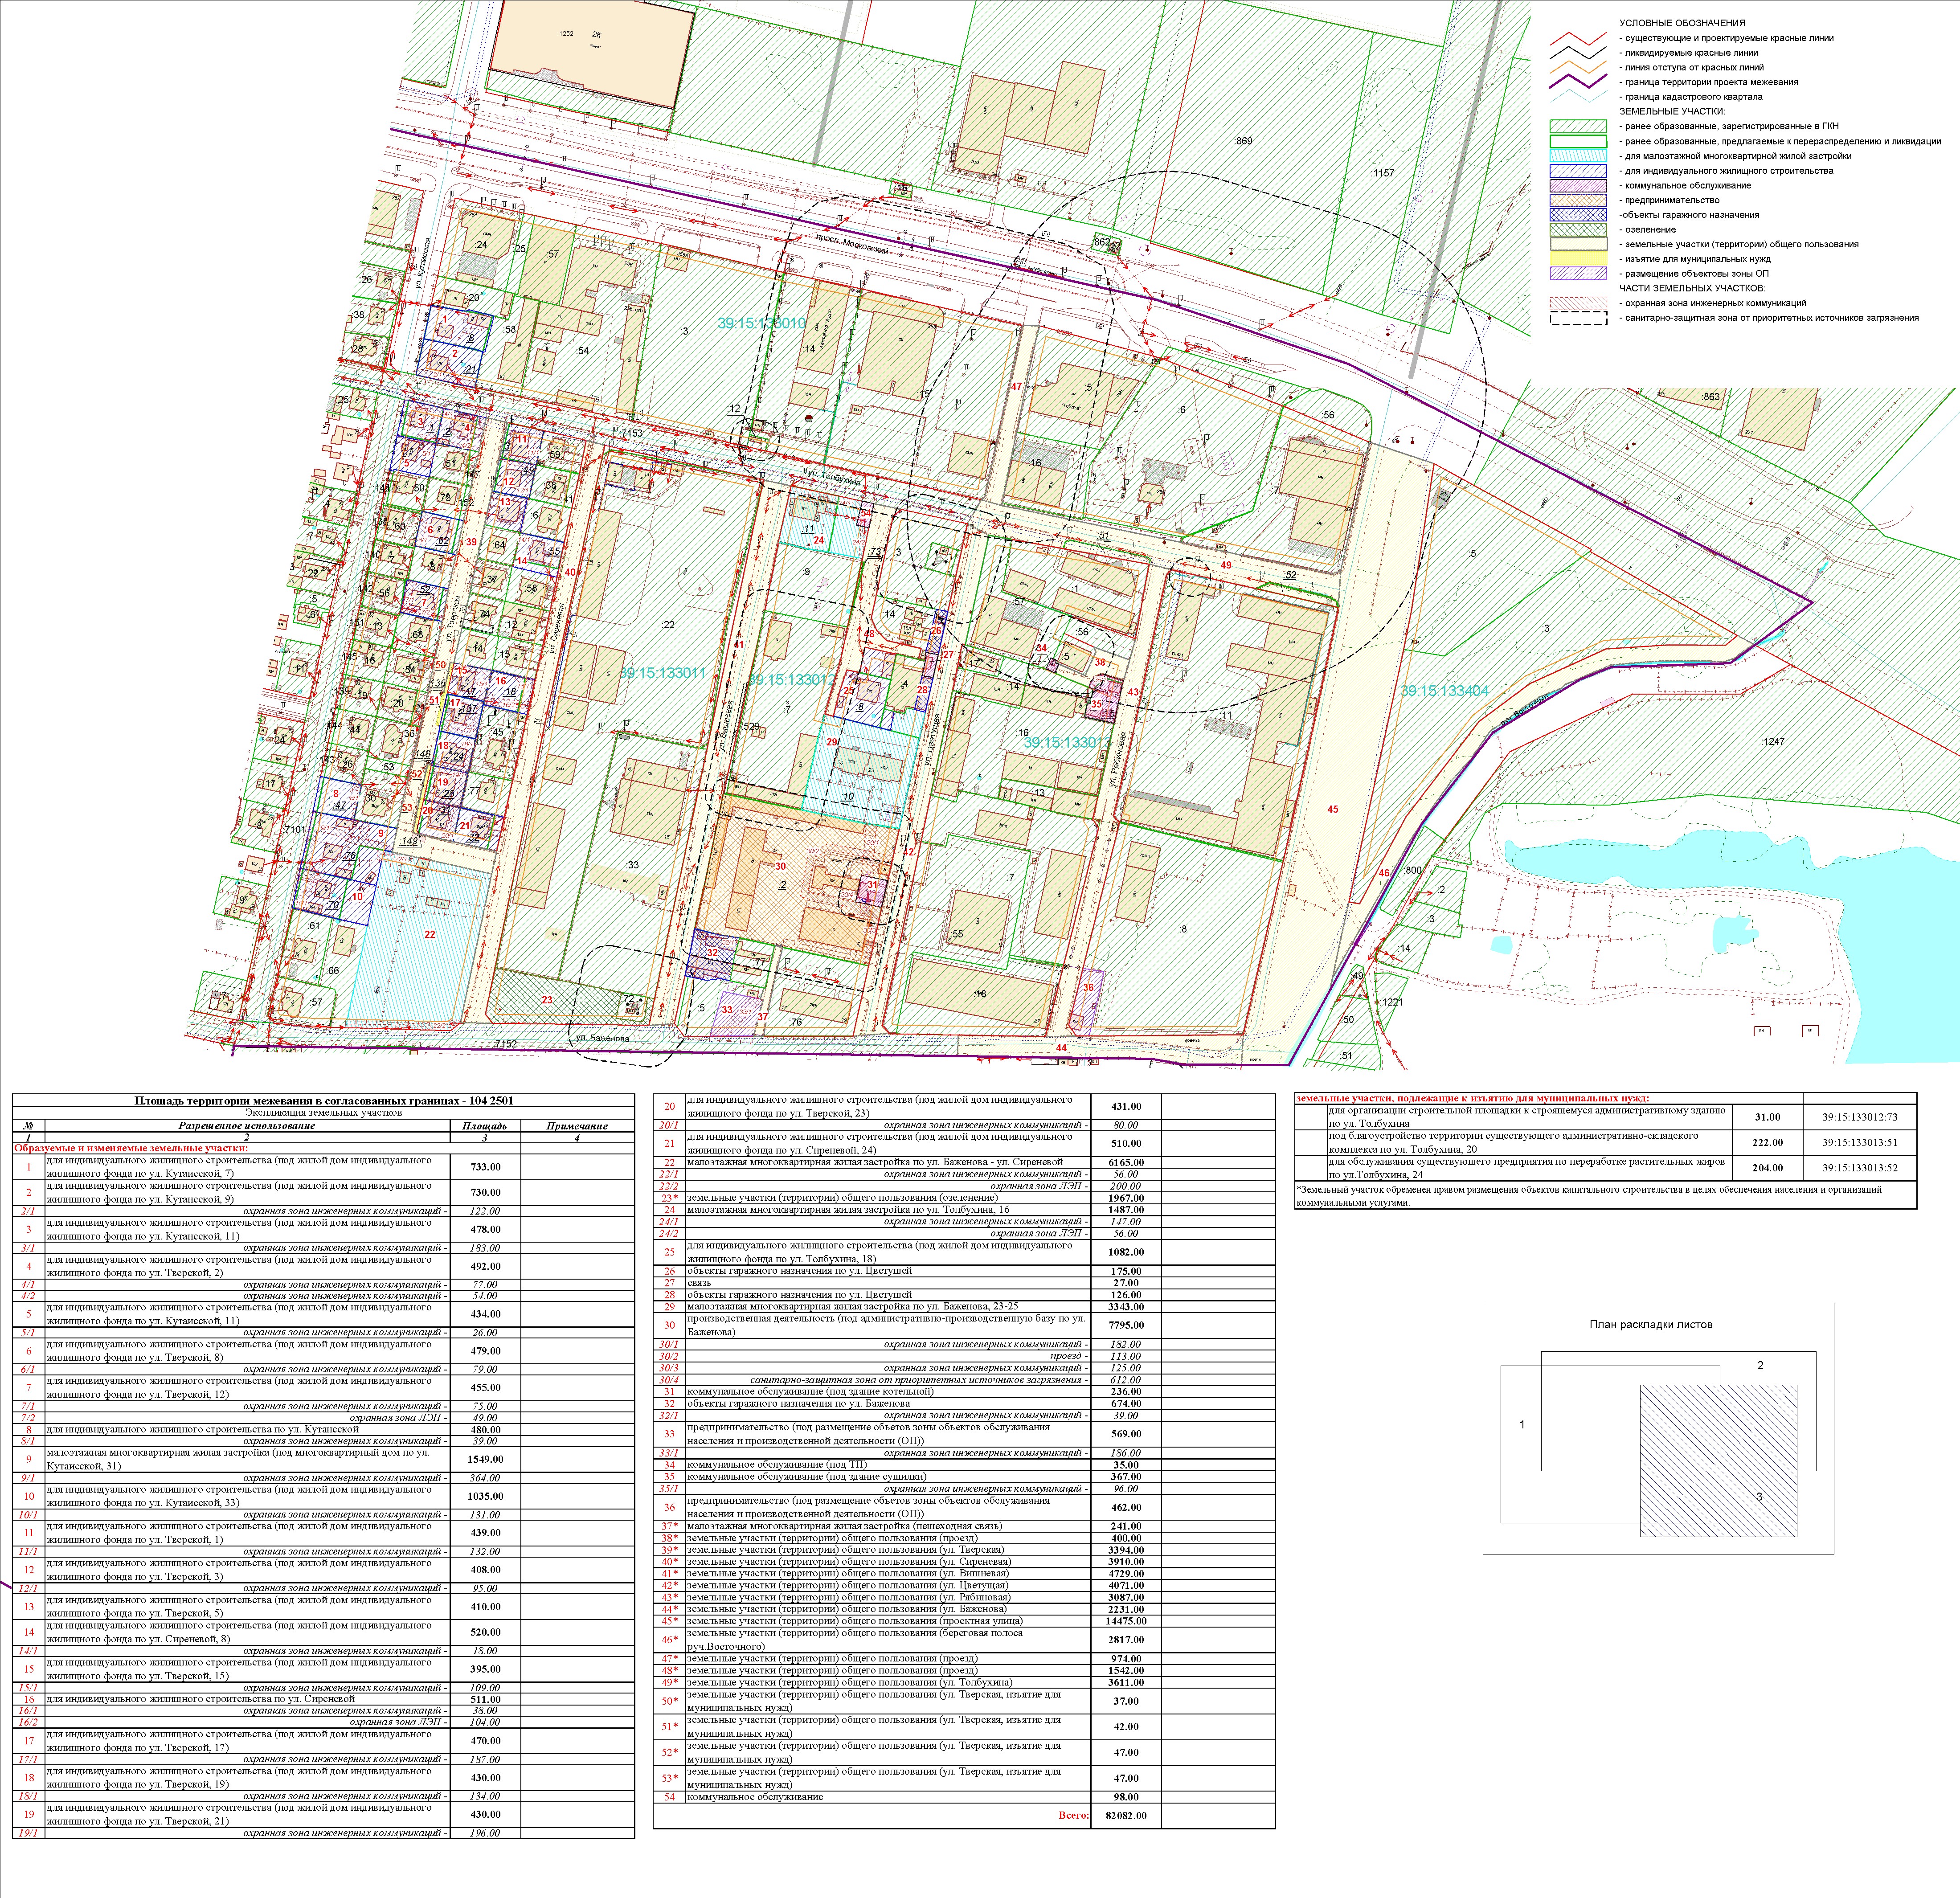1960x1898 pixels.
Task: Click the Всего total area value 82082.00
Action: click(x=1126, y=1815)
